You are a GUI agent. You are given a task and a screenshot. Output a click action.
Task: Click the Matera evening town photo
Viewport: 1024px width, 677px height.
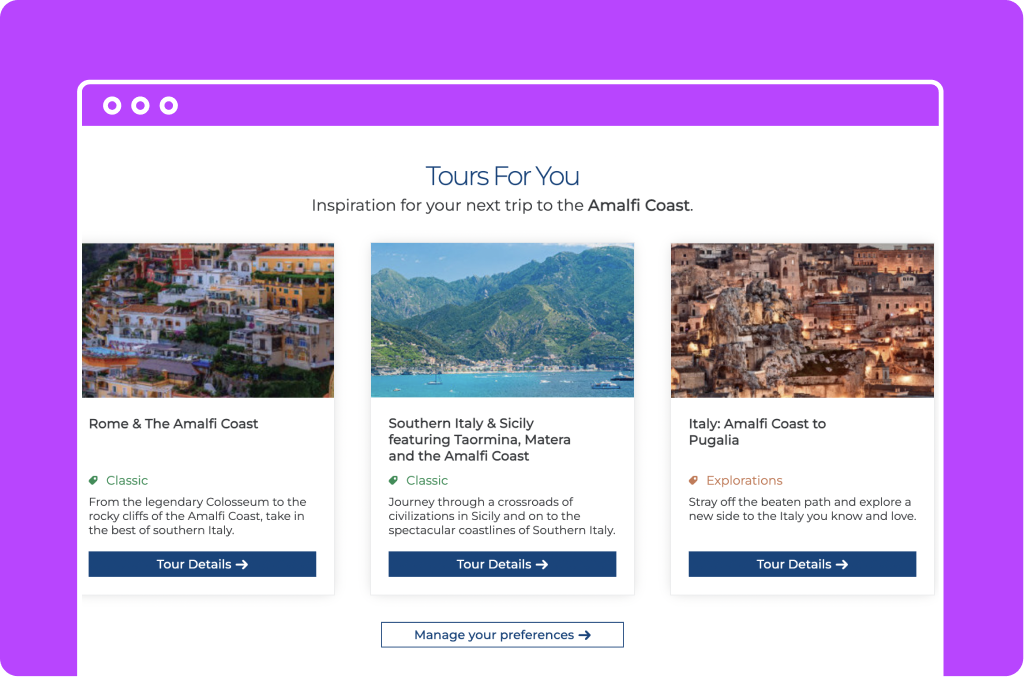pos(802,321)
